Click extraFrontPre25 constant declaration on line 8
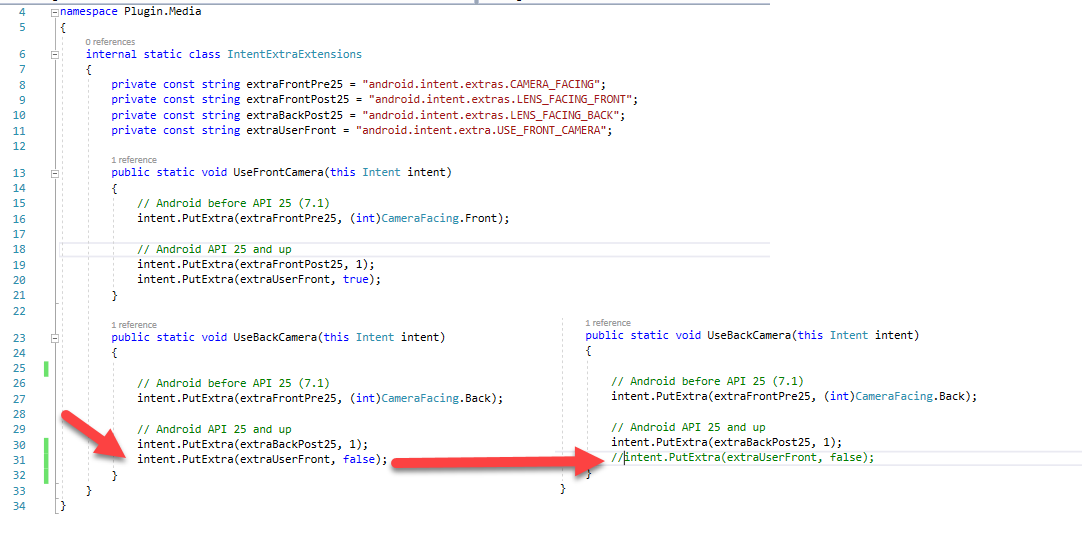Viewport: 1082px width, 555px height. 294,84
